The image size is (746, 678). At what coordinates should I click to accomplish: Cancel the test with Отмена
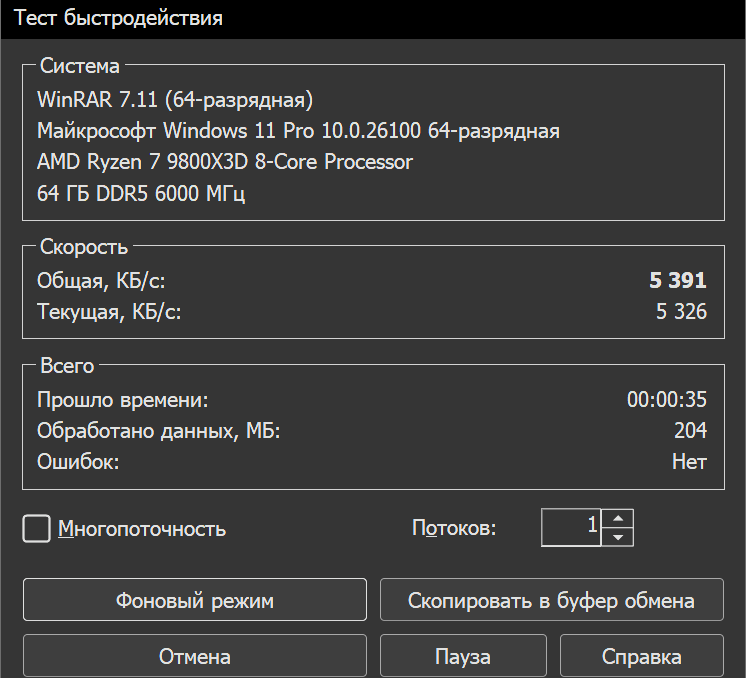point(195,656)
